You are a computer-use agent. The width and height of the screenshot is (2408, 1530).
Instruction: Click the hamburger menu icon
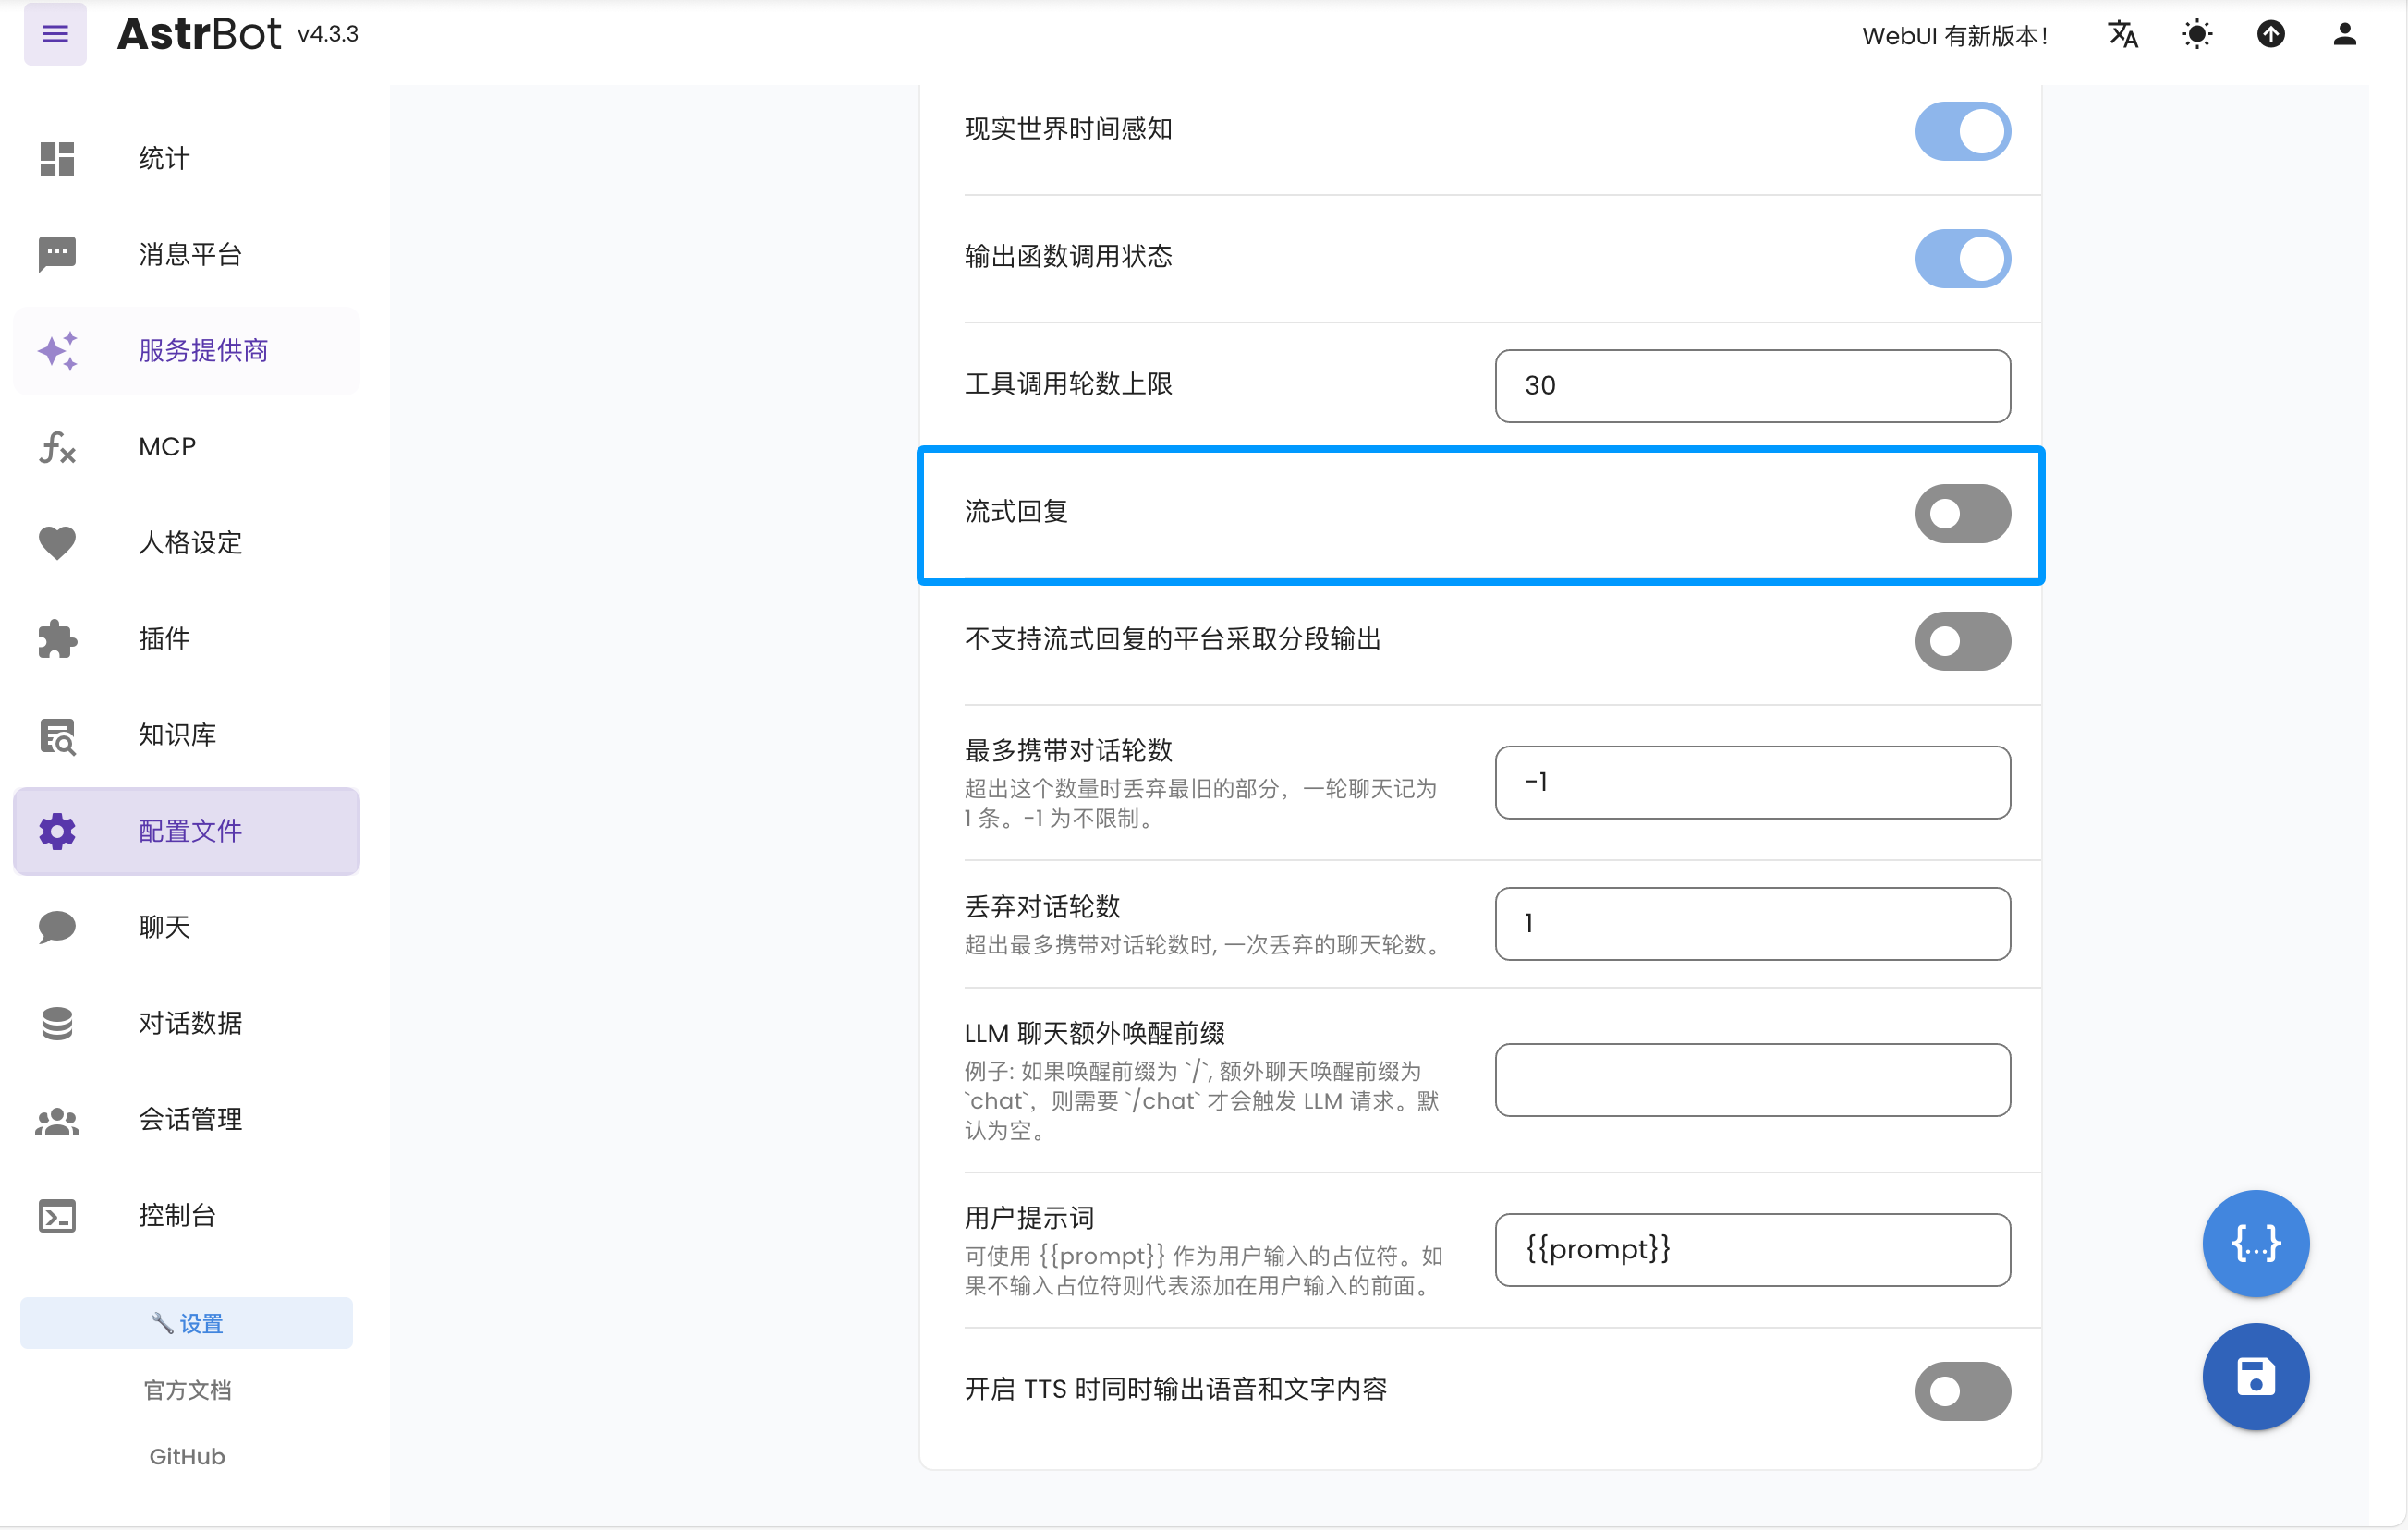[55, 34]
